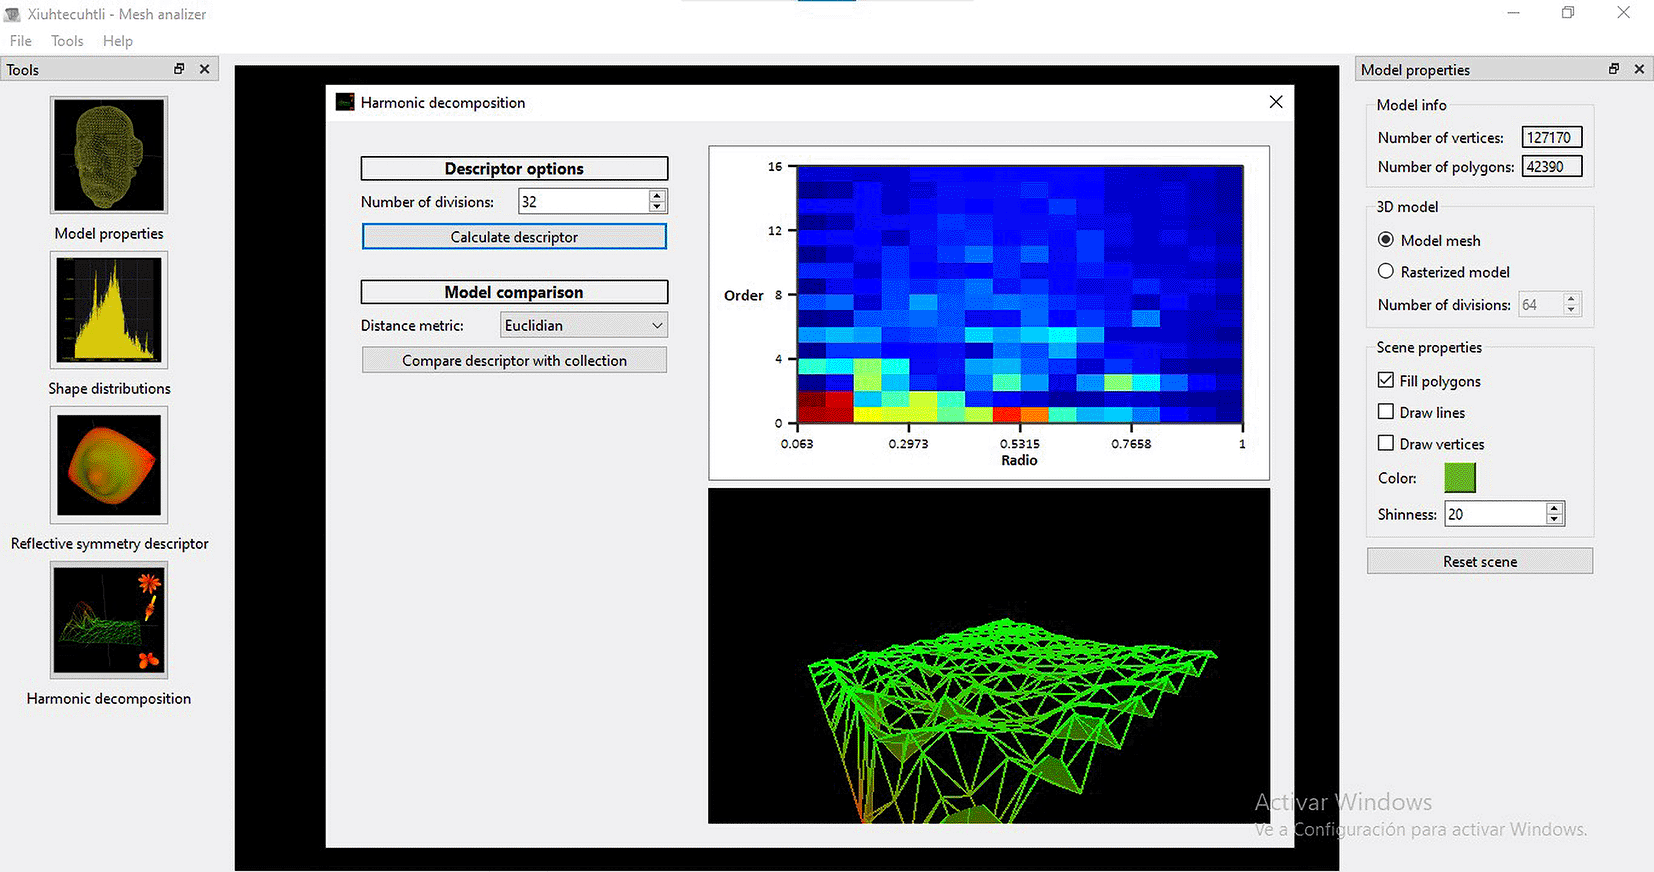Enable the Draw lines checkbox
The height and width of the screenshot is (872, 1654).
coord(1386,411)
